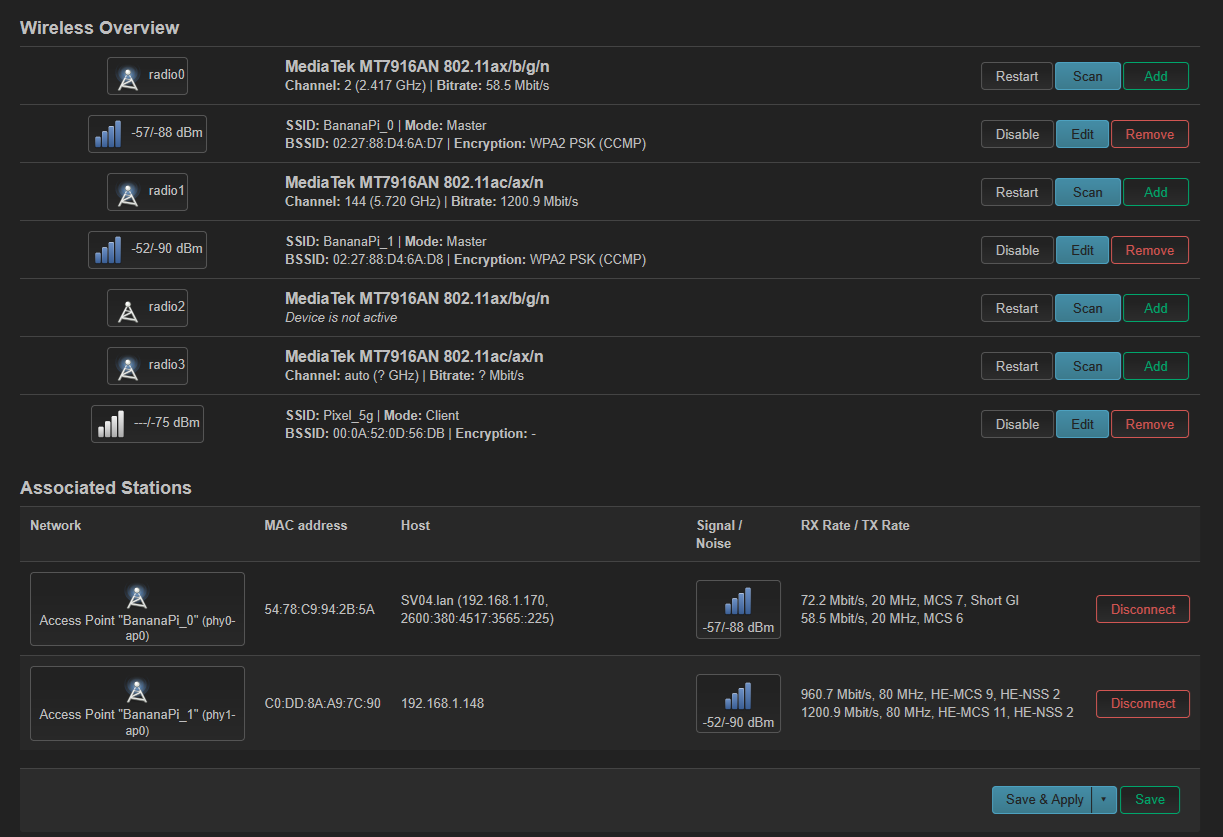The height and width of the screenshot is (837, 1223).
Task: Click the Host column header
Action: click(x=415, y=525)
